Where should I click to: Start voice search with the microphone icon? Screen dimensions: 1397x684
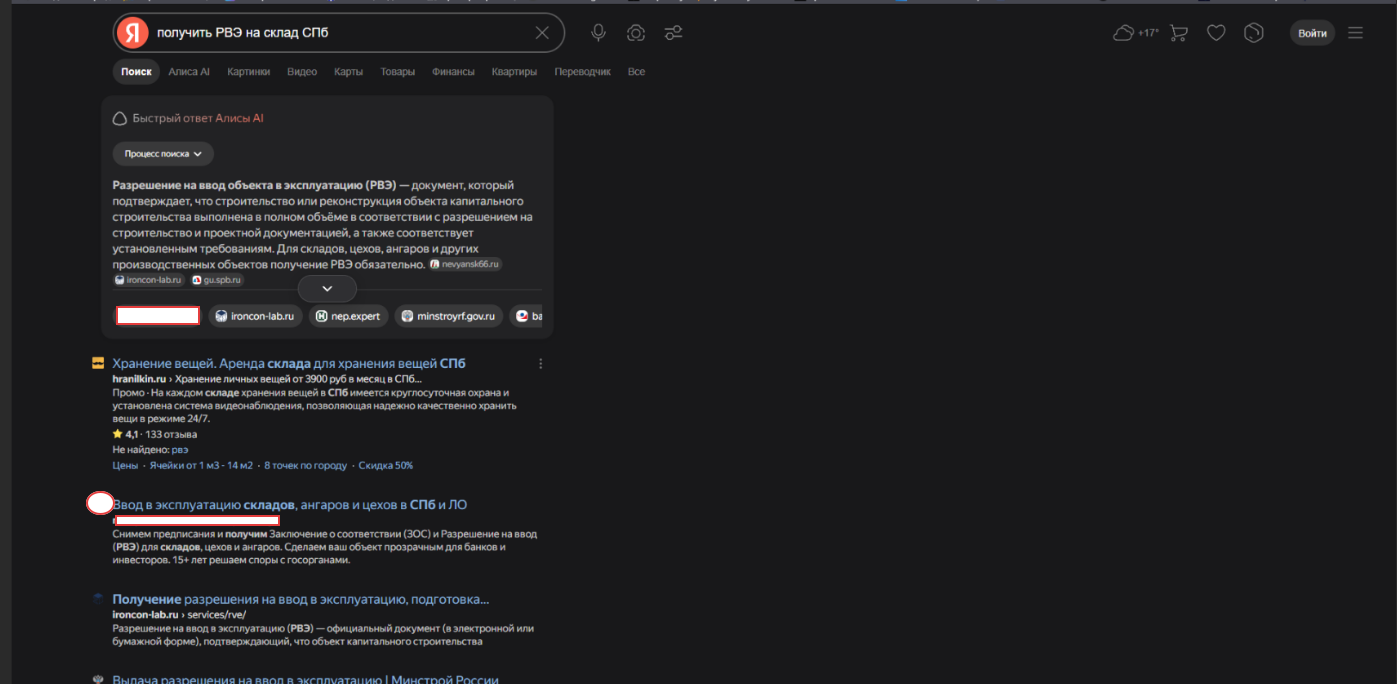pos(598,33)
